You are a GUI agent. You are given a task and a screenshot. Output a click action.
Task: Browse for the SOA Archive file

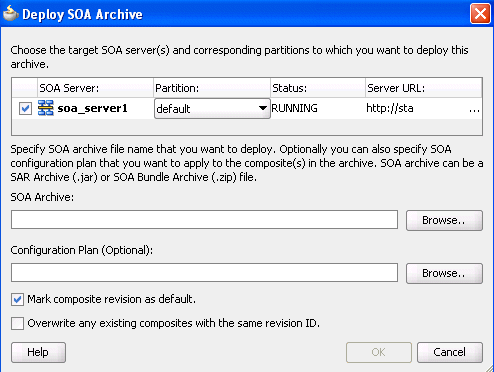click(x=444, y=220)
